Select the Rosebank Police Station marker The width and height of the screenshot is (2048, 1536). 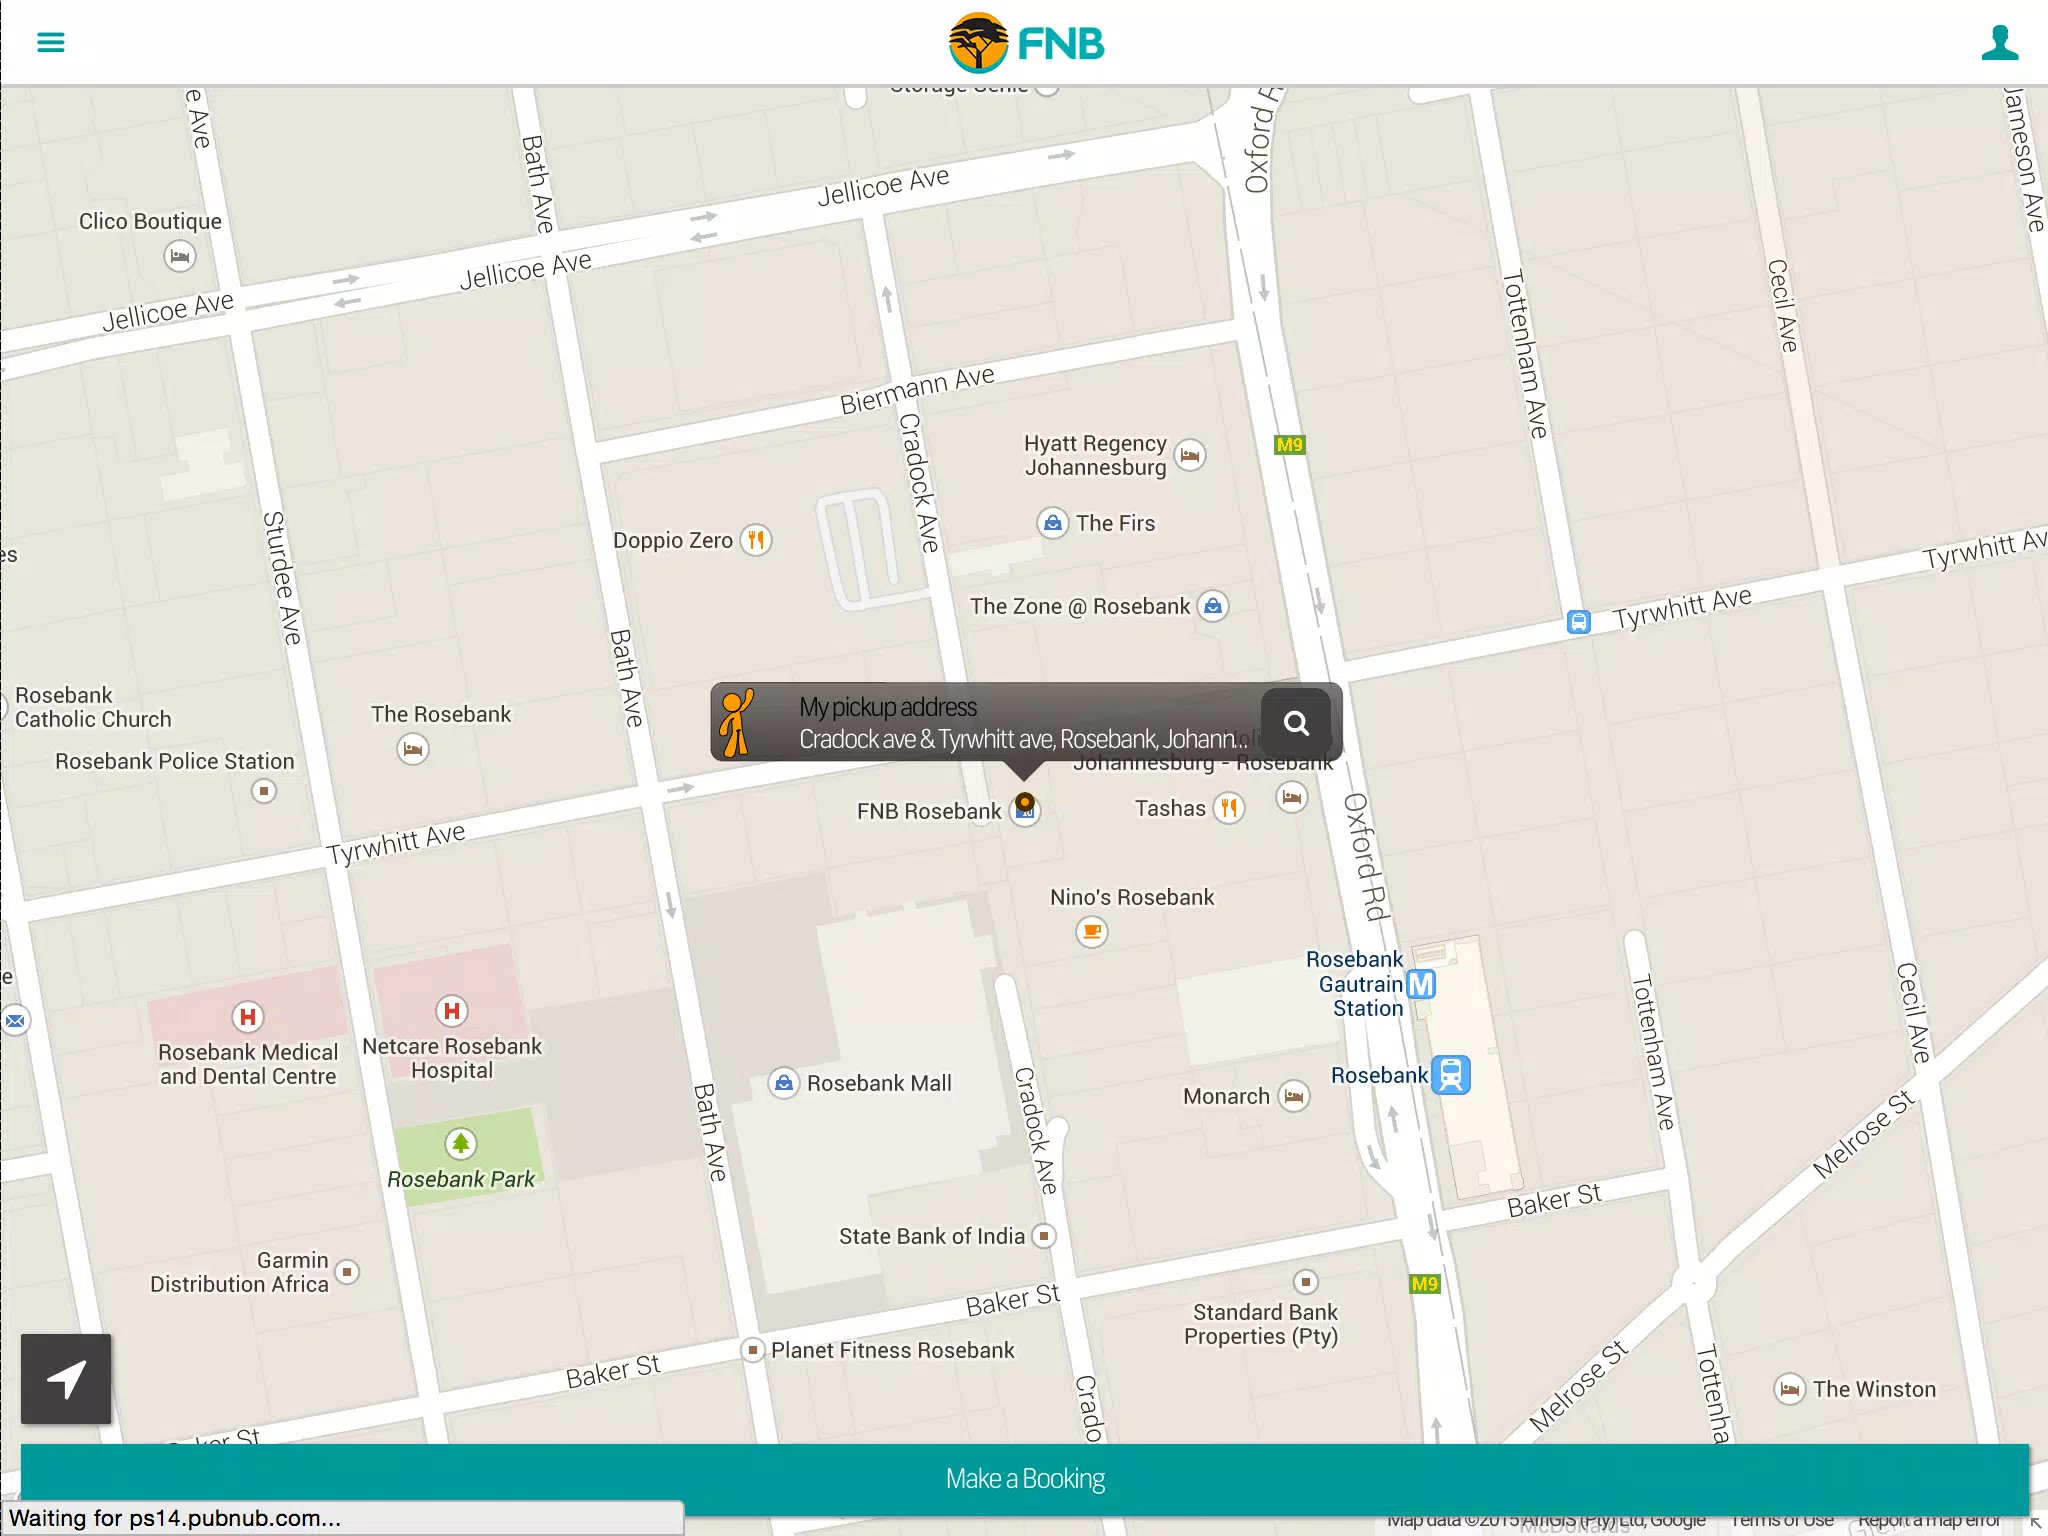tap(264, 791)
